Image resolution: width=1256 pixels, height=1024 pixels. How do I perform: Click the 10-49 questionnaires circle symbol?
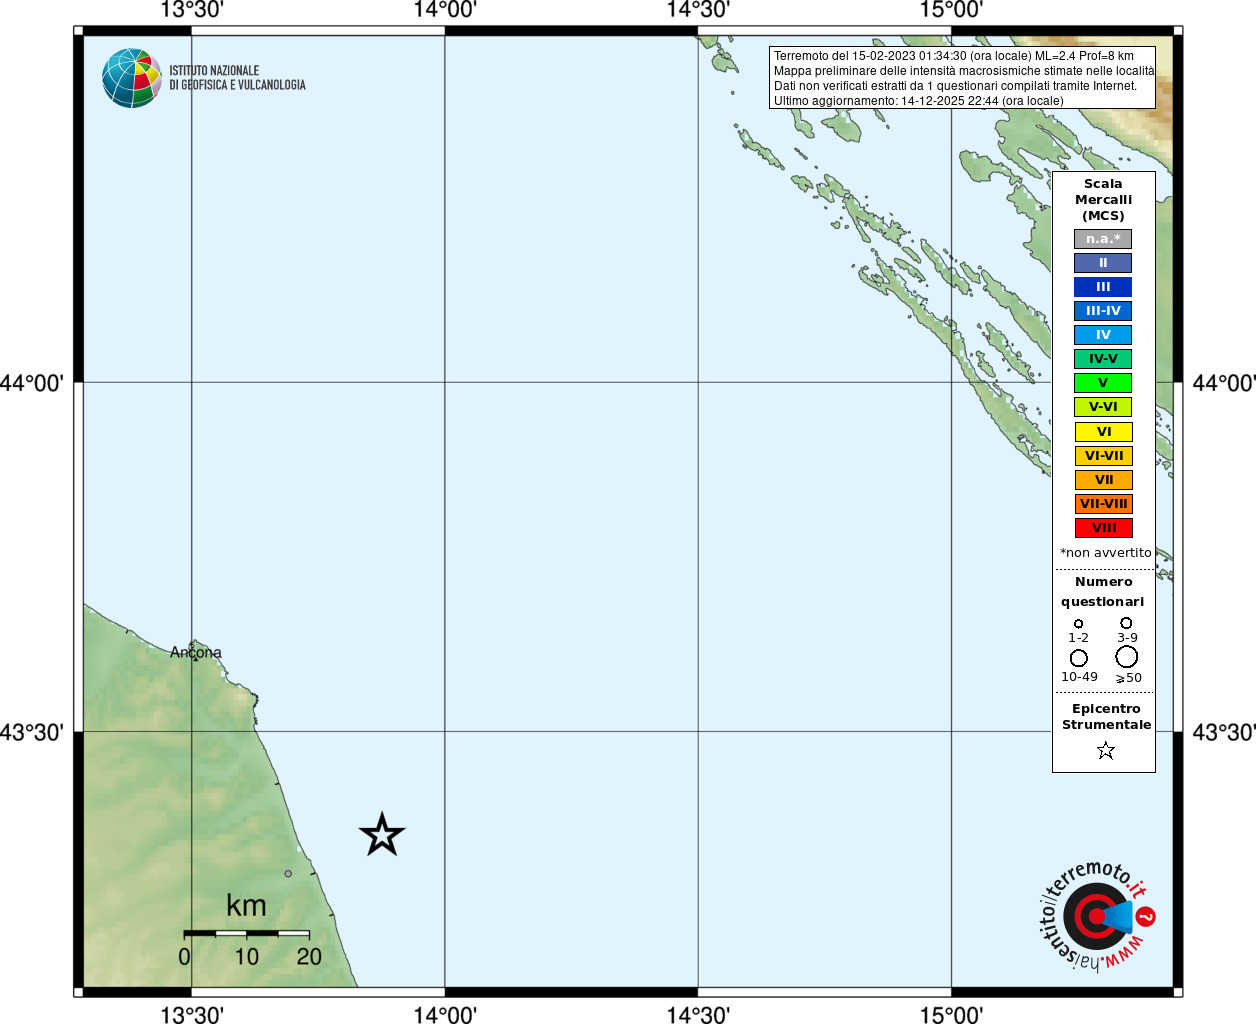click(x=1079, y=658)
